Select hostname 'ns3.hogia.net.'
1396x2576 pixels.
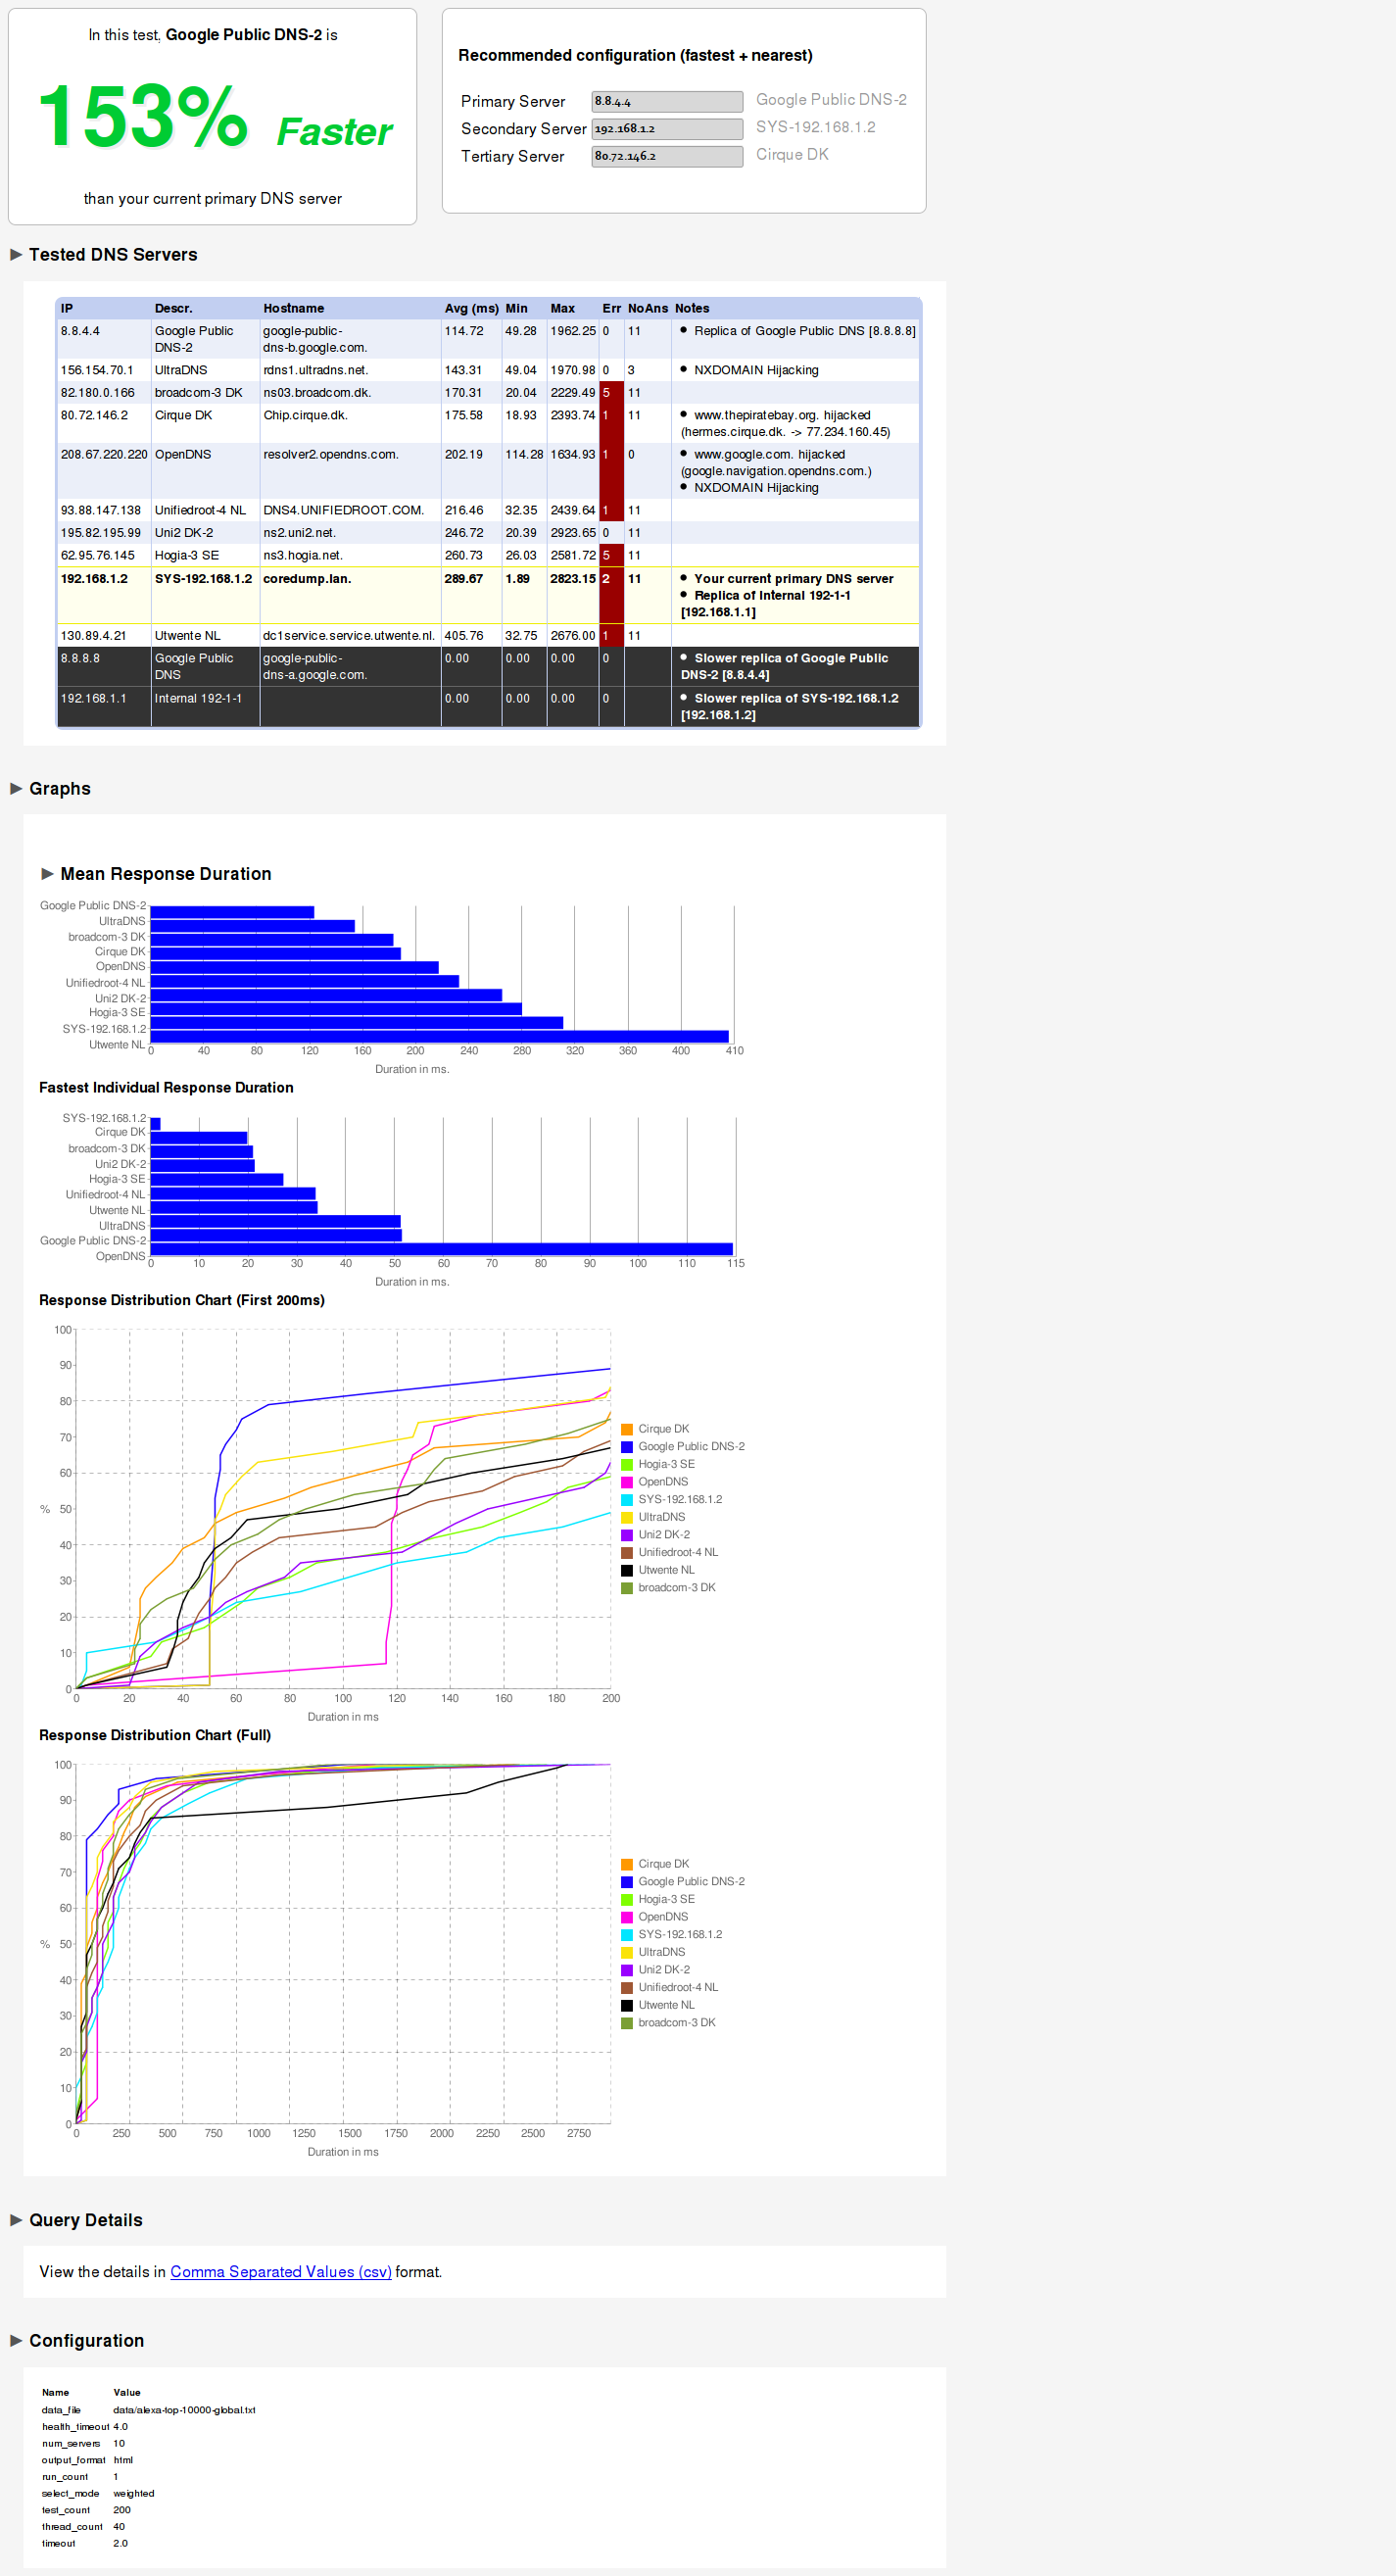click(303, 556)
